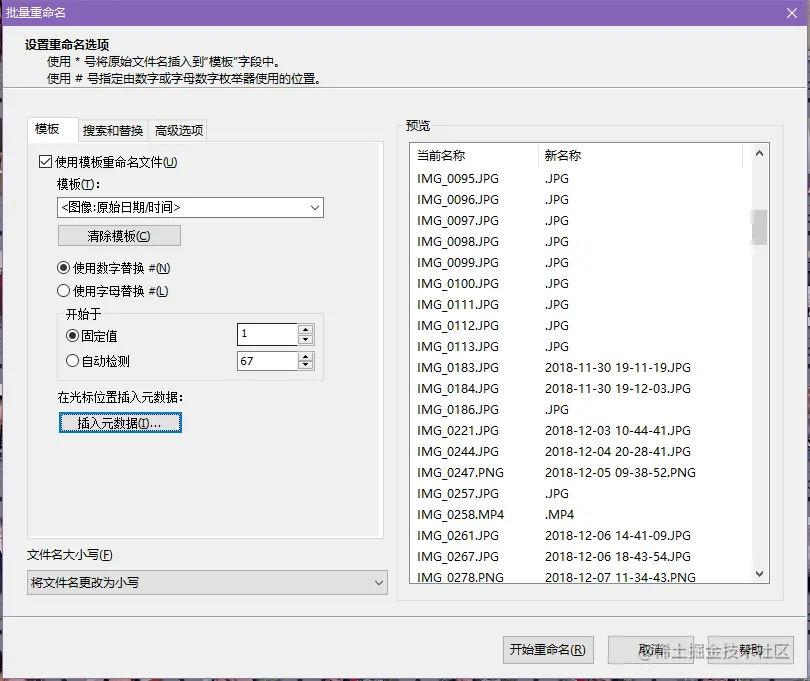Click new name 2018-12-06 14-41-09.JPG
This screenshot has width=810, height=681.
pos(618,536)
